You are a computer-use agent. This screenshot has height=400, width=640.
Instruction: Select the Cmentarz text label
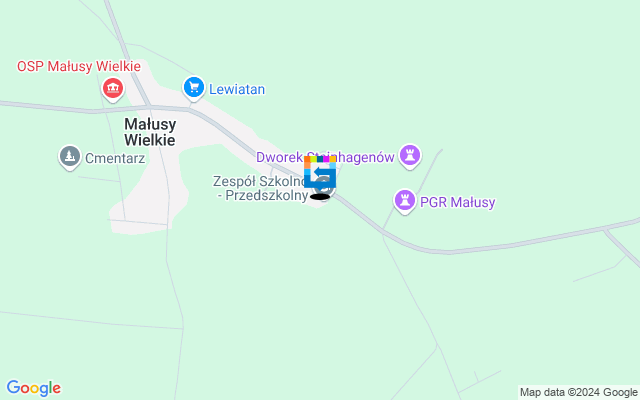tap(115, 158)
